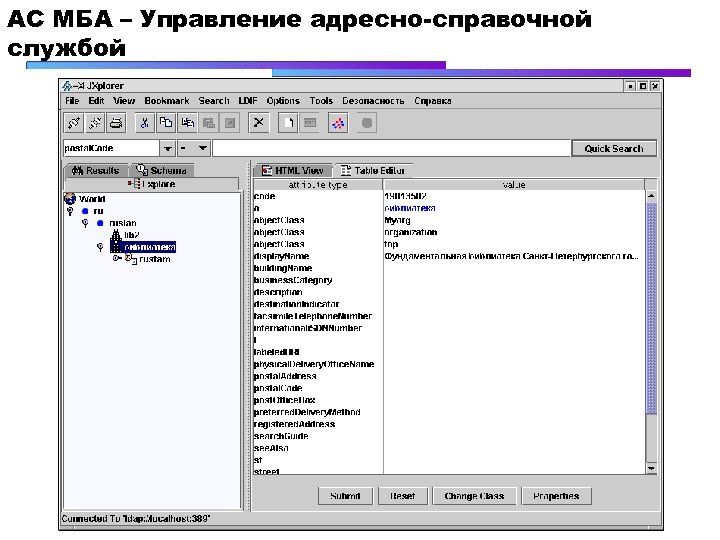Open the postalCode attribute combo dropdown arrow
This screenshot has width=720, height=540.
pos(168,148)
